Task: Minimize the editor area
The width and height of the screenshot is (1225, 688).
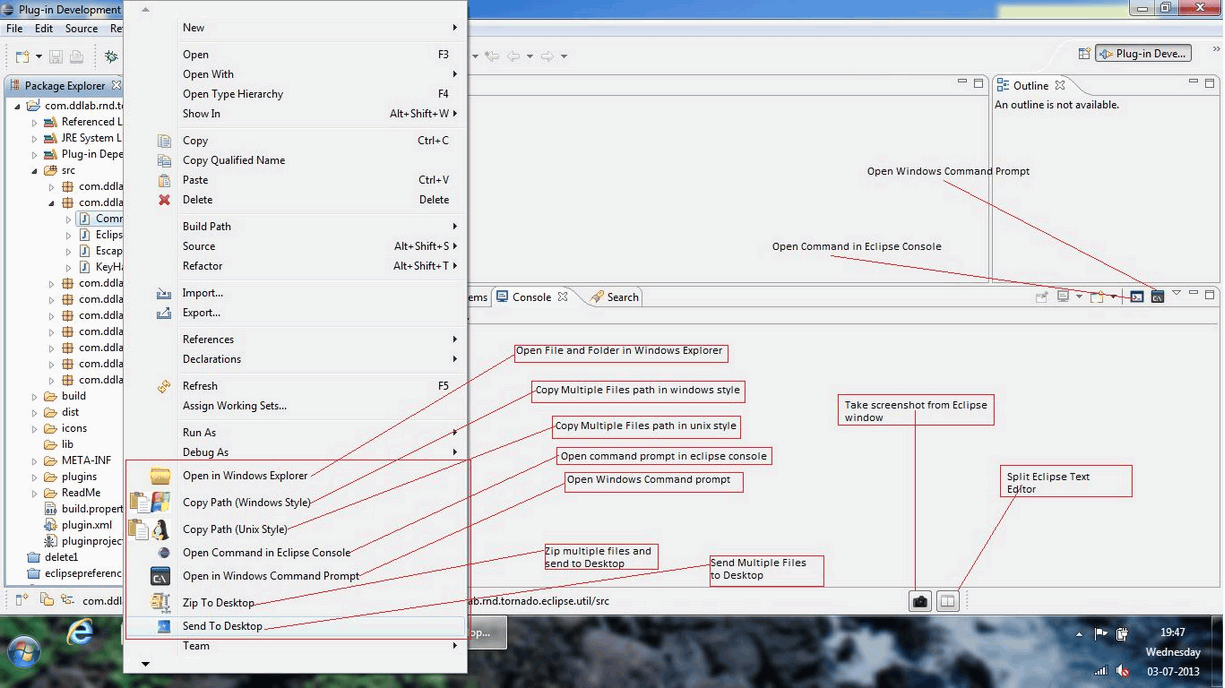Action: tap(962, 83)
